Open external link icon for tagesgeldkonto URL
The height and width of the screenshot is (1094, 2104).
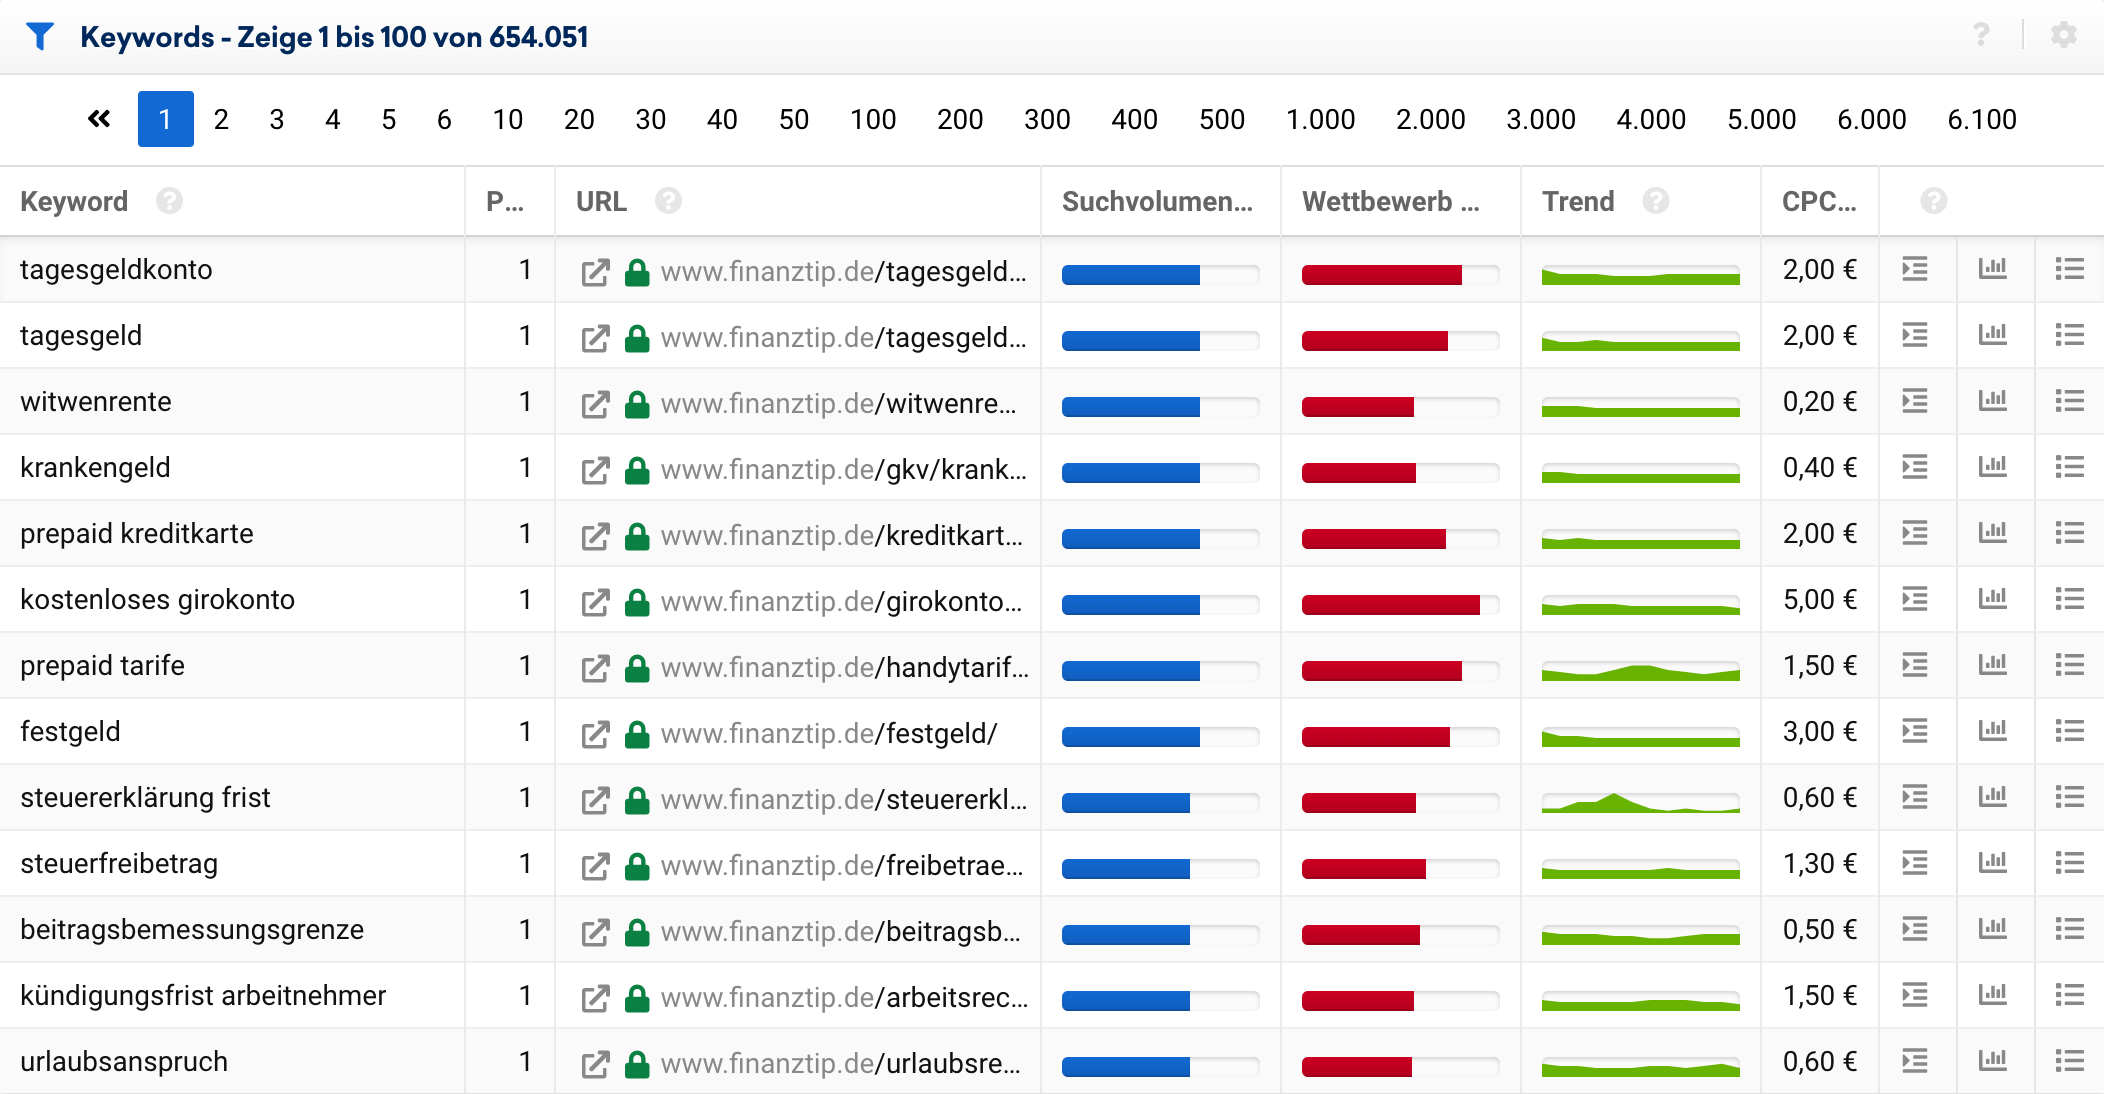[x=595, y=272]
